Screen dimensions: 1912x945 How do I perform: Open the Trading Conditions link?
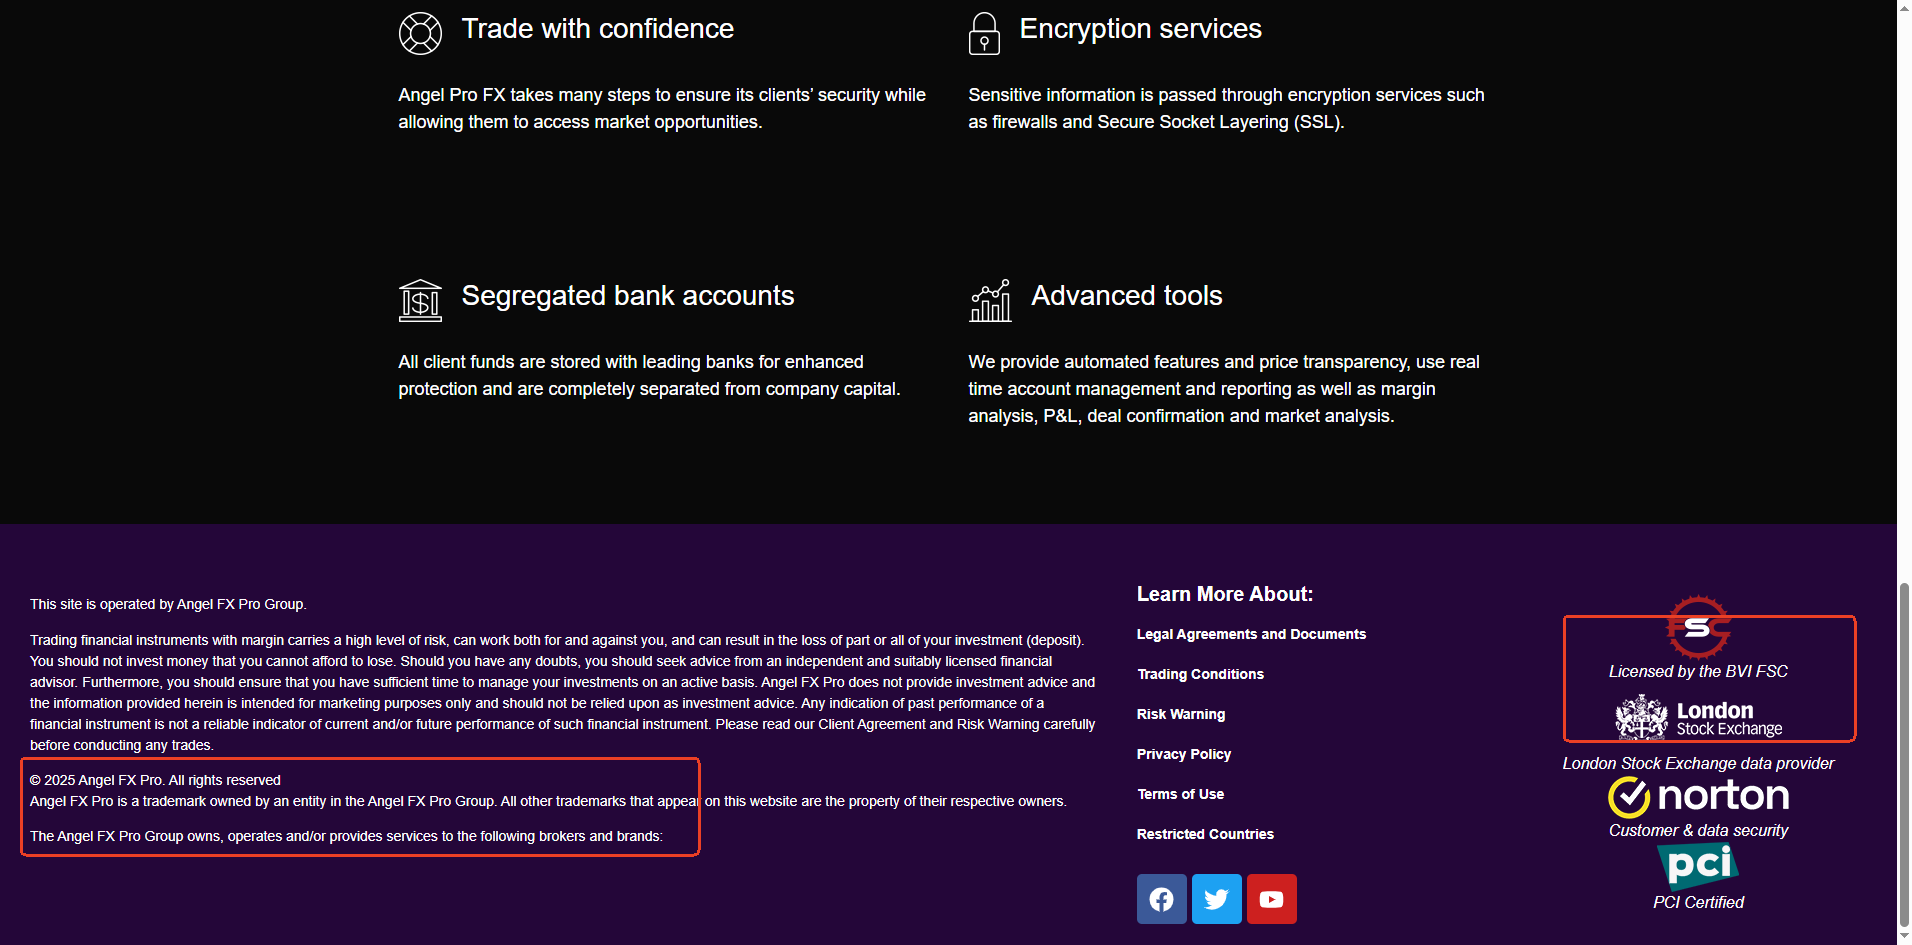pos(1200,674)
